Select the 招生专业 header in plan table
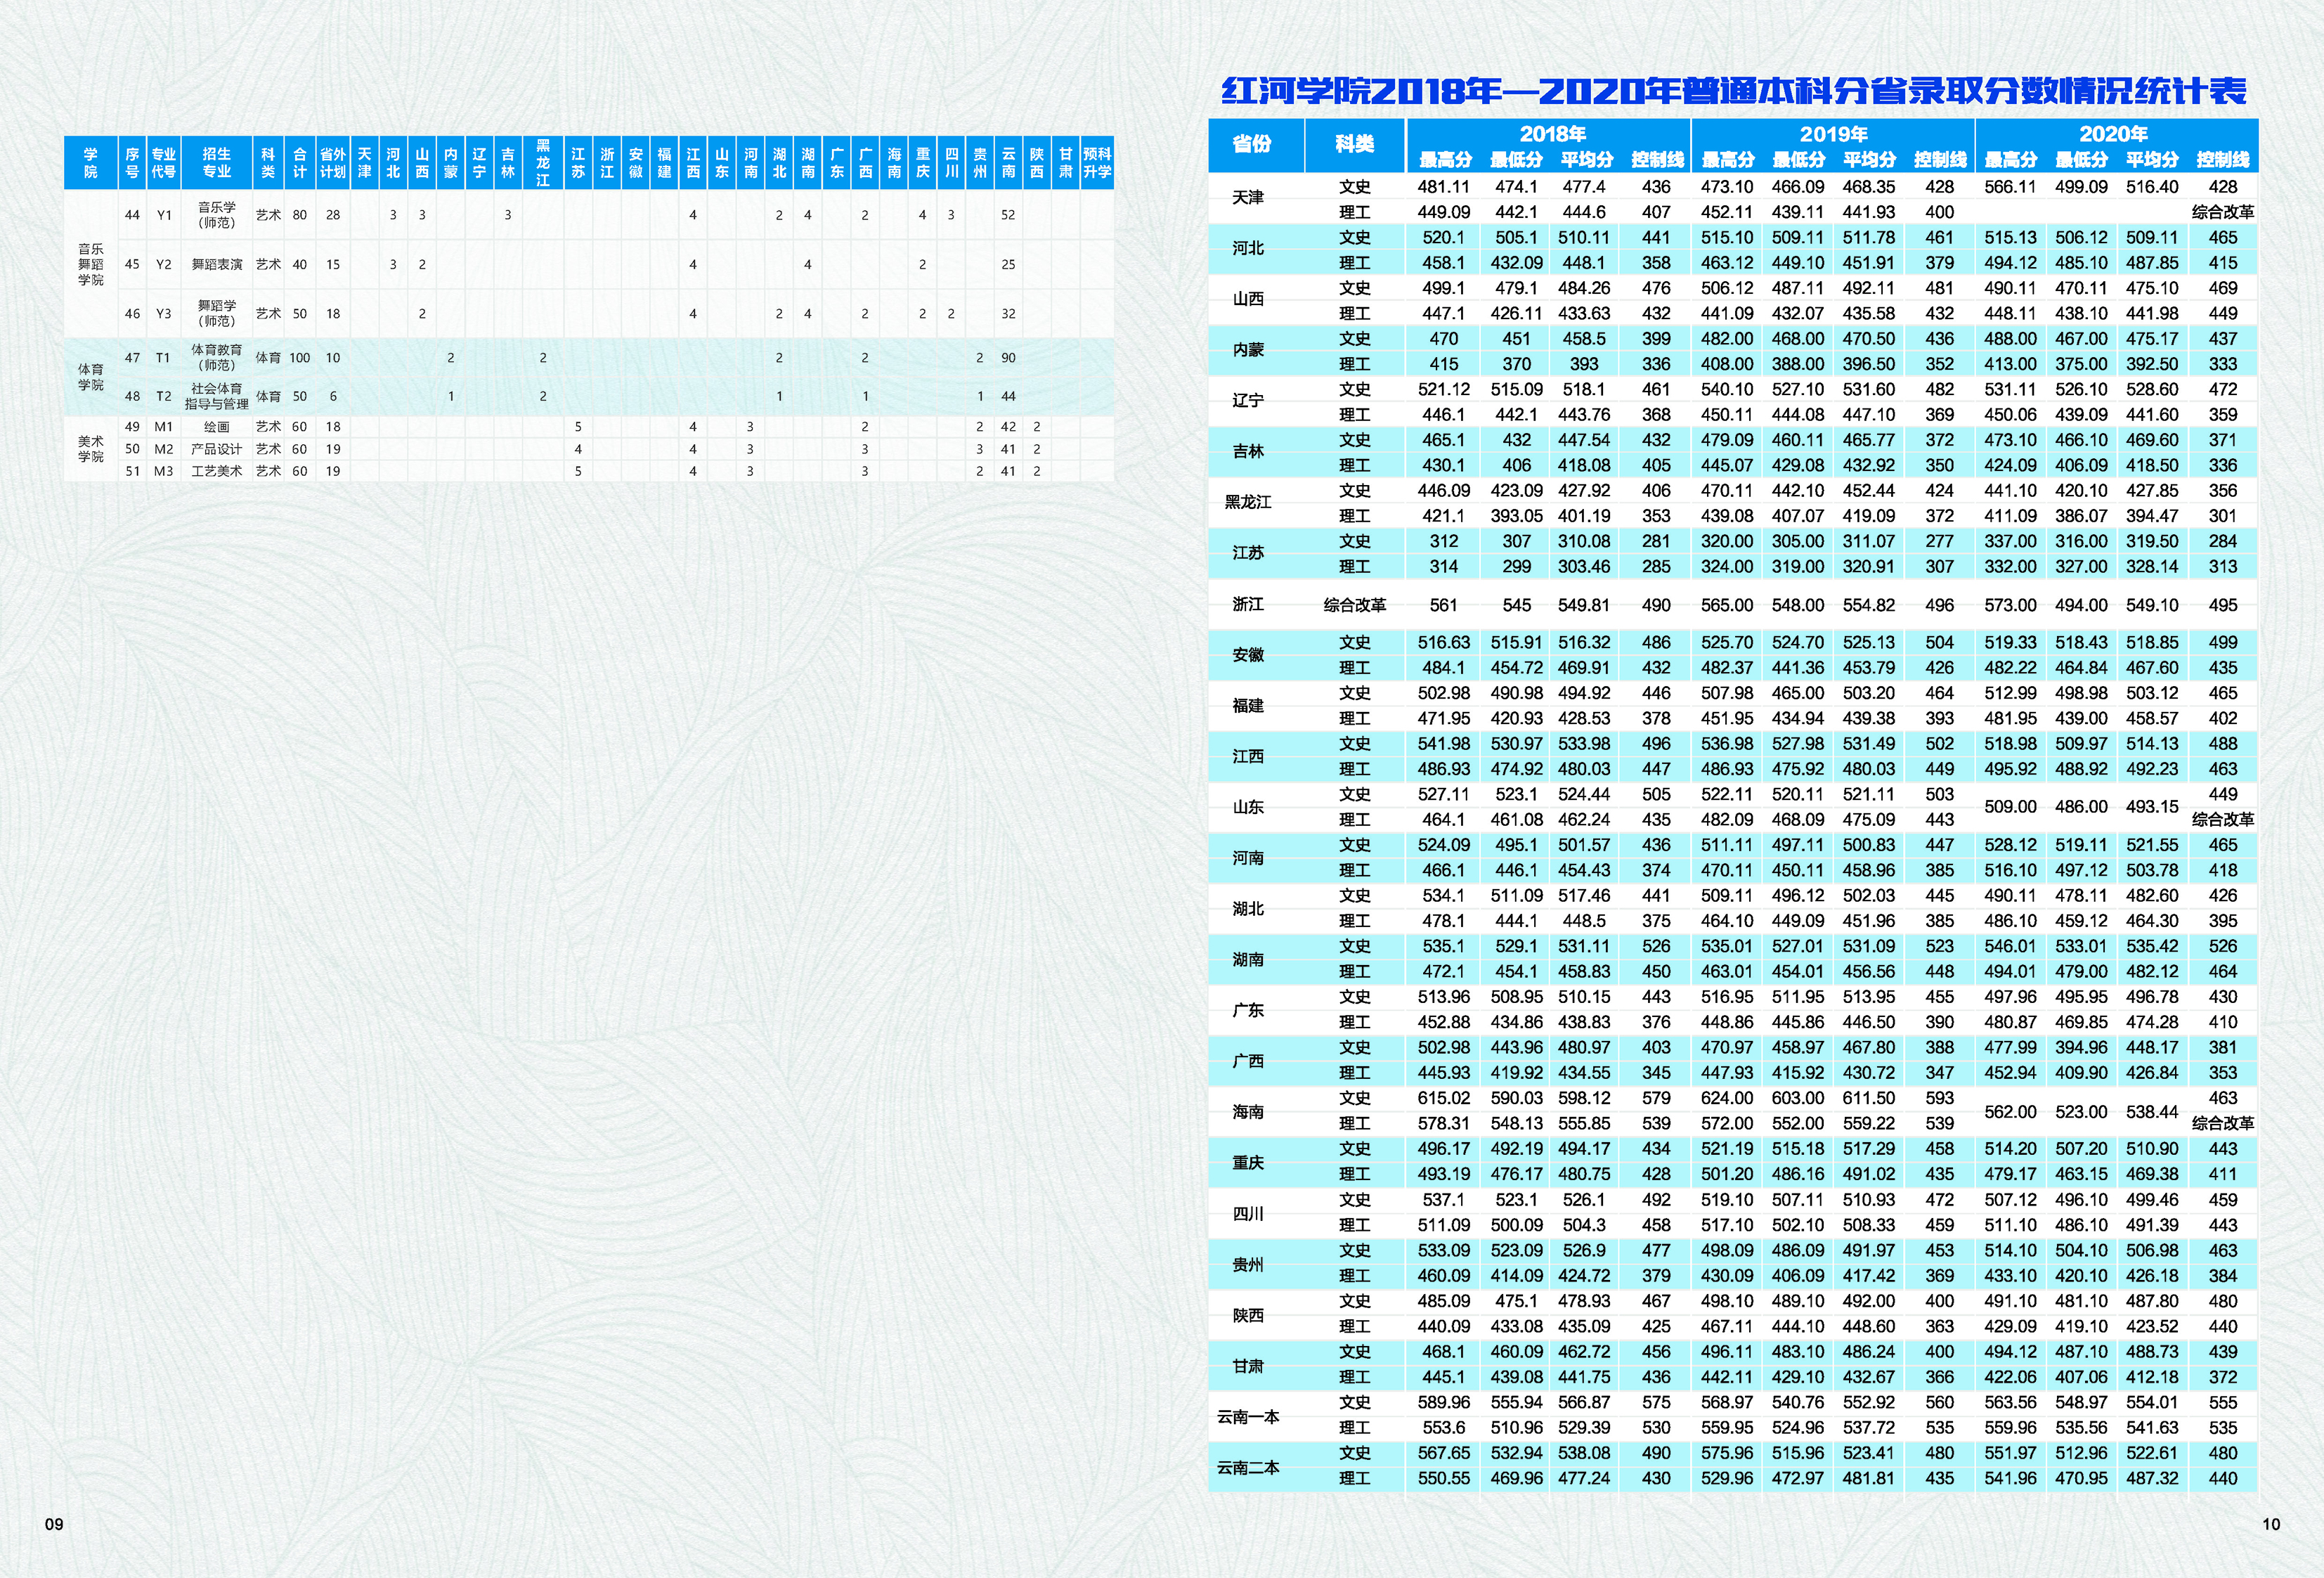 (217, 163)
